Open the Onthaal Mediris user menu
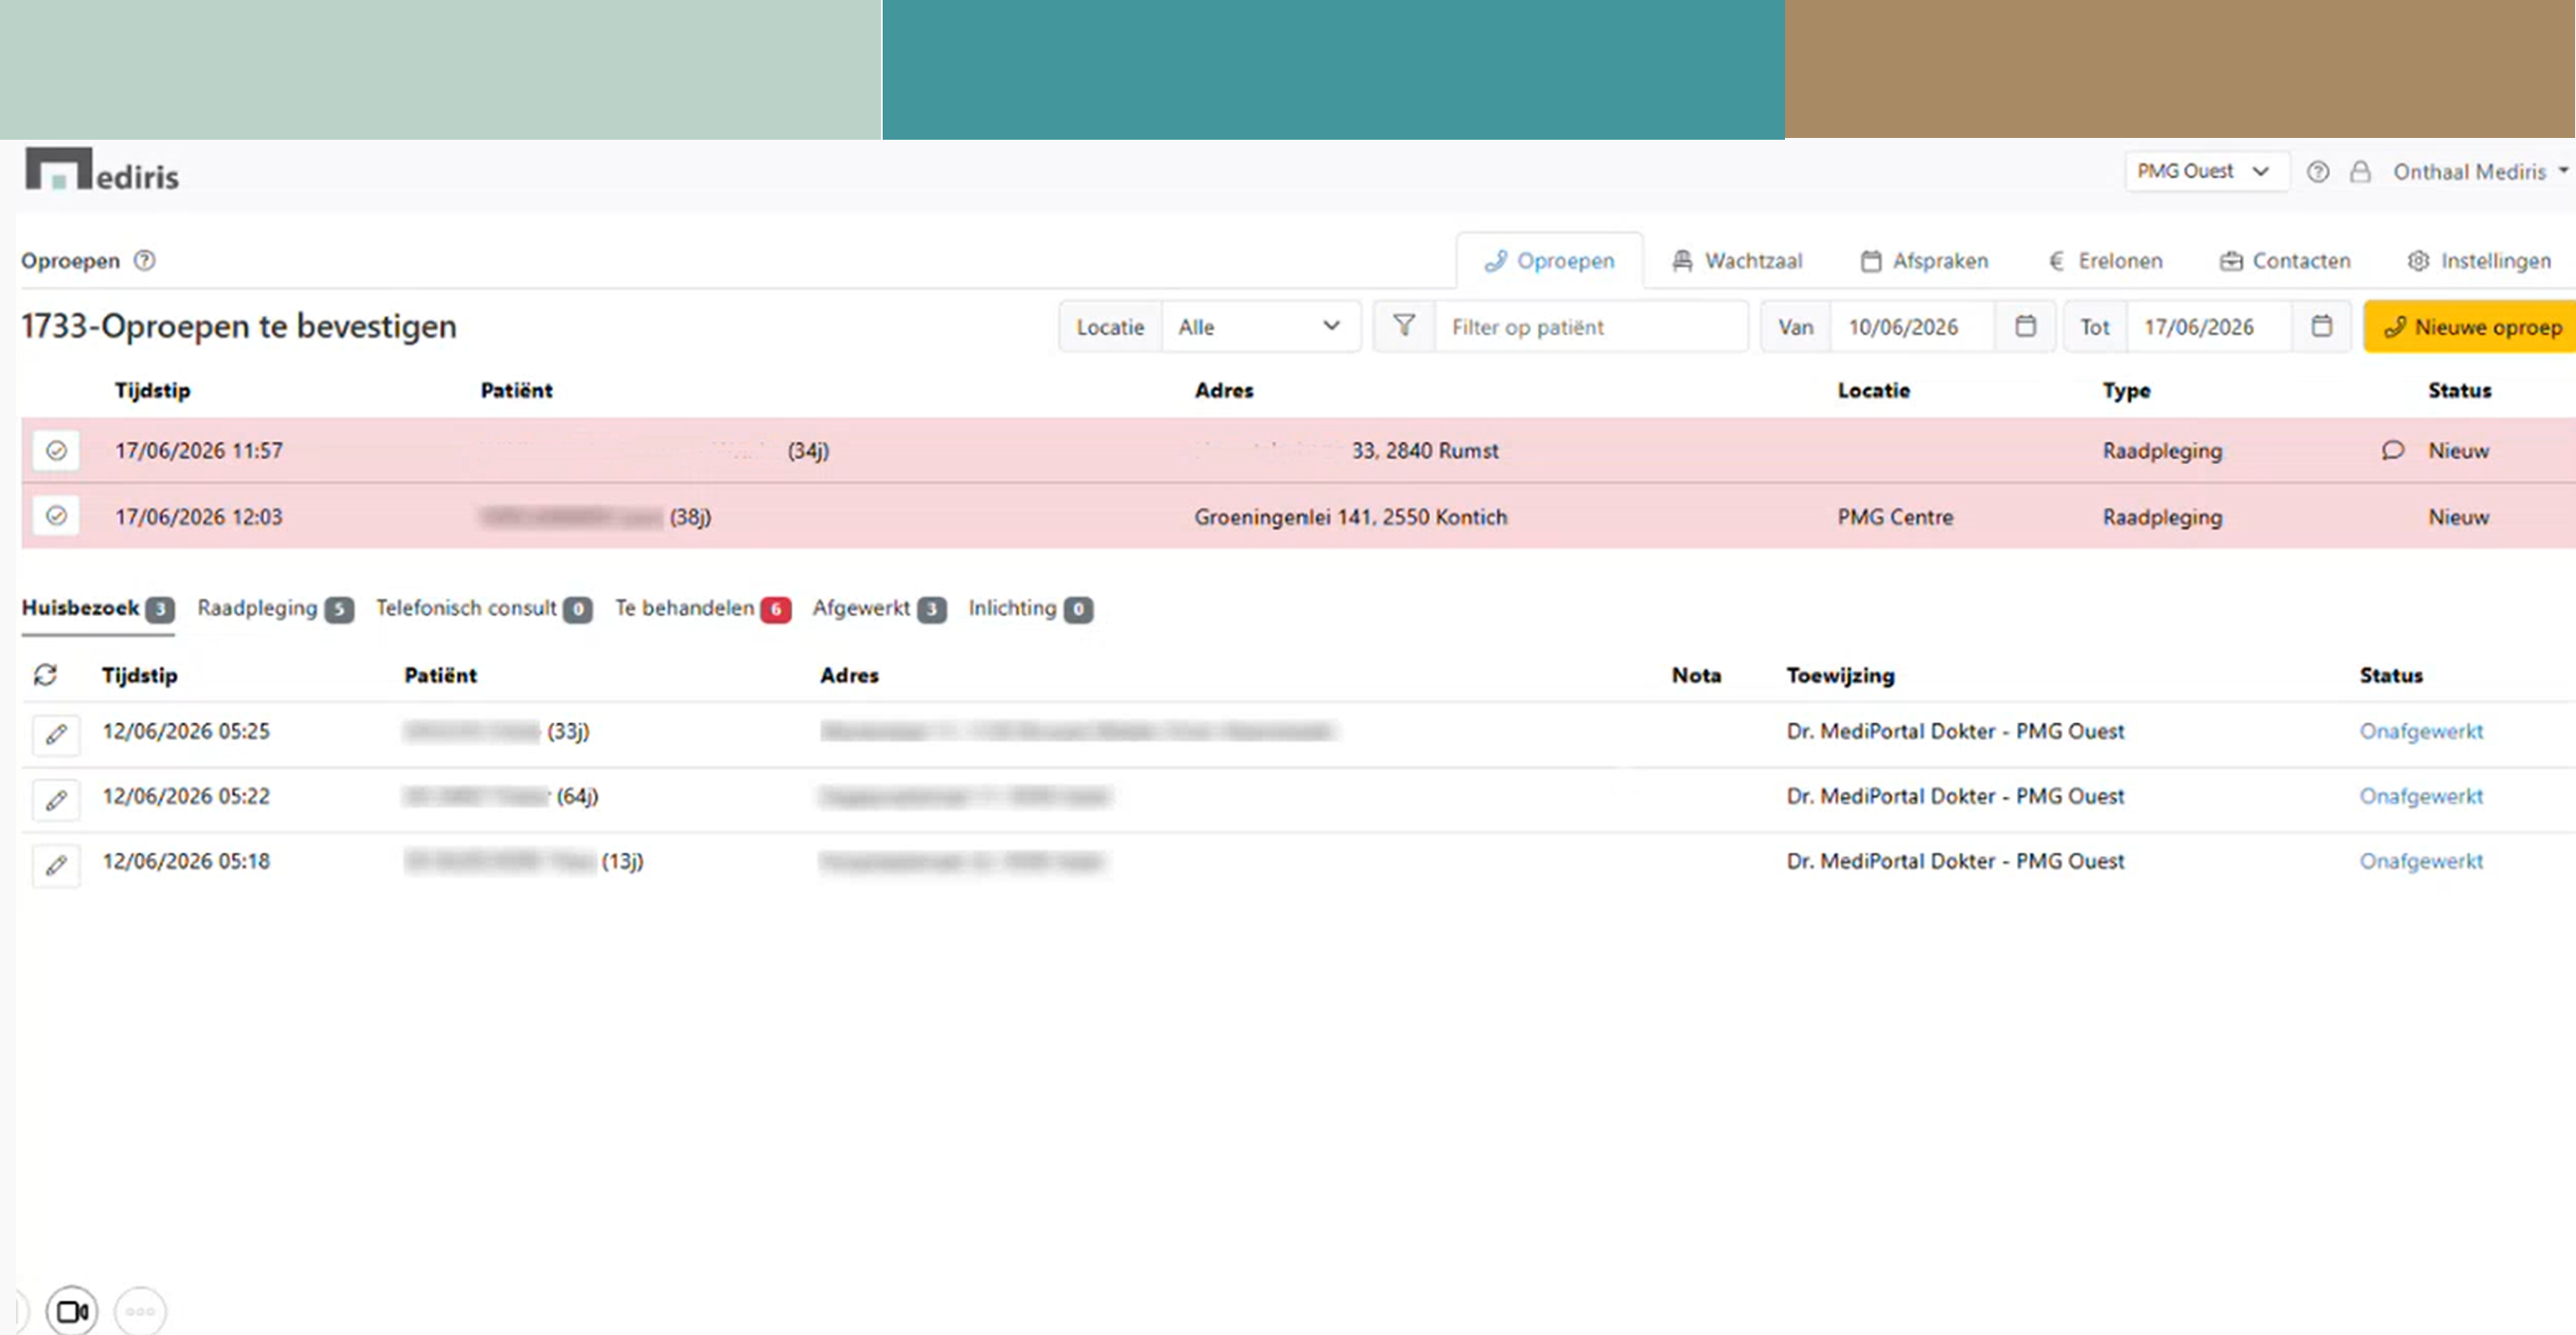2576x1335 pixels. pos(2479,172)
